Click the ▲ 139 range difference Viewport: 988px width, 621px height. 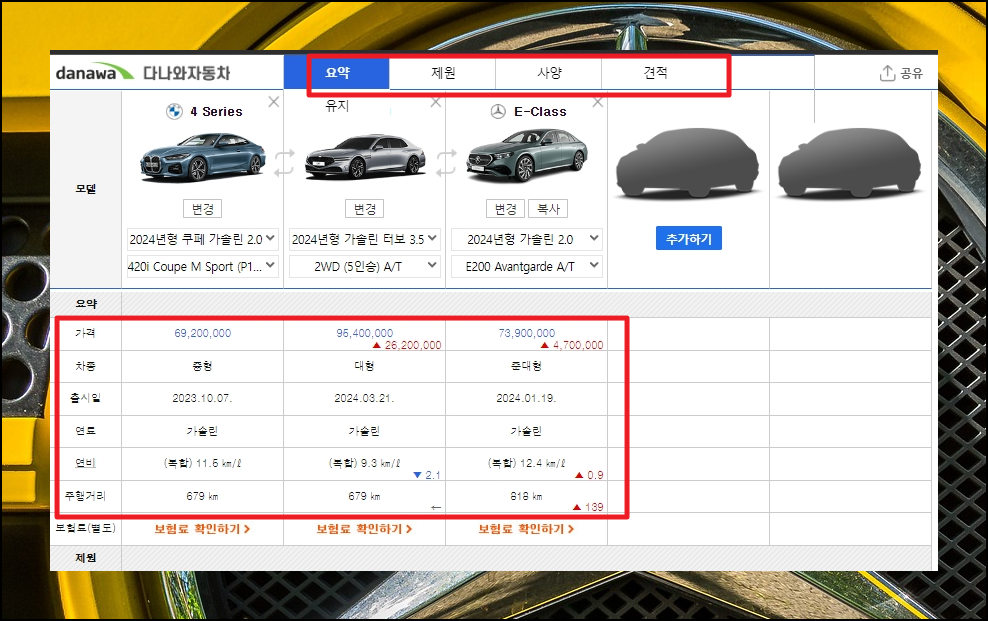point(588,507)
